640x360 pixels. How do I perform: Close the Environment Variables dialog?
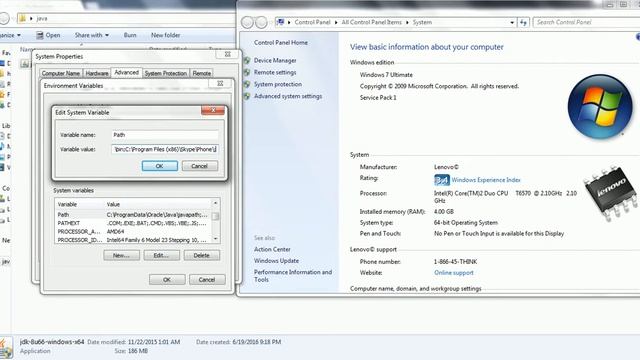click(220, 83)
